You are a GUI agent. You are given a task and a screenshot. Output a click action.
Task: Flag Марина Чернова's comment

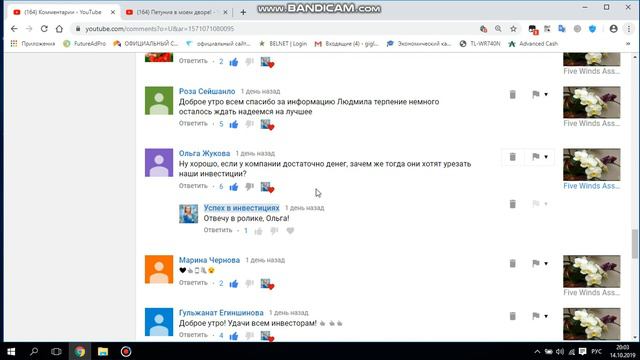pos(536,263)
